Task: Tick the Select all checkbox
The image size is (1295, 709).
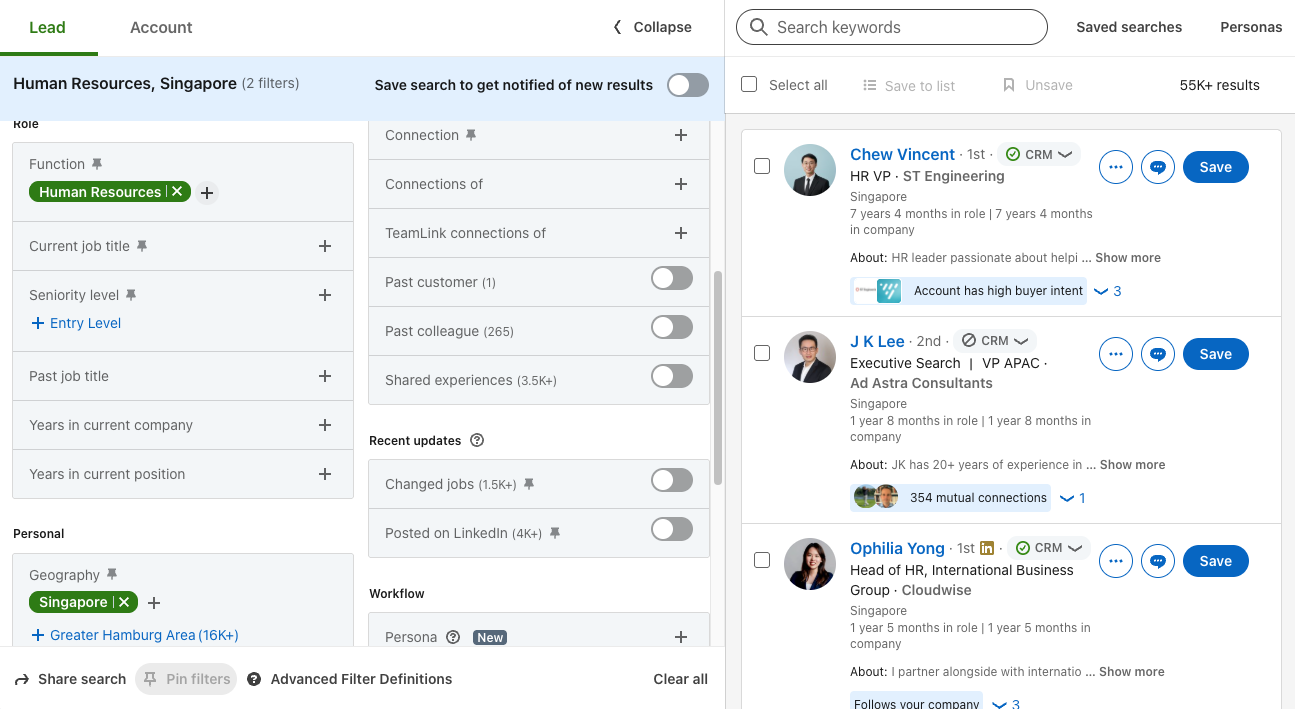Action: pyautogui.click(x=749, y=84)
